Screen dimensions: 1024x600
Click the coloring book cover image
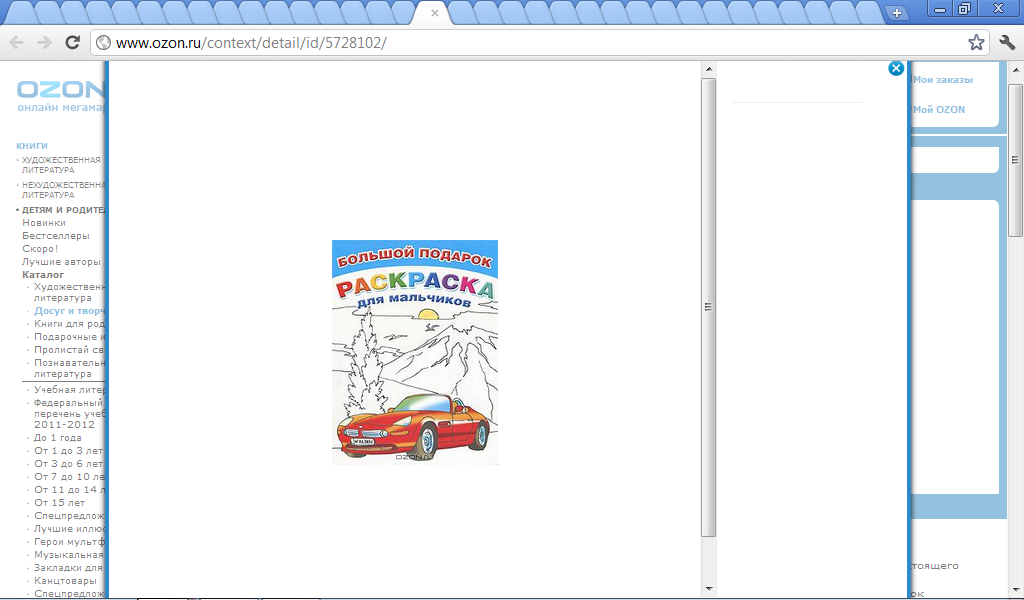coord(415,353)
